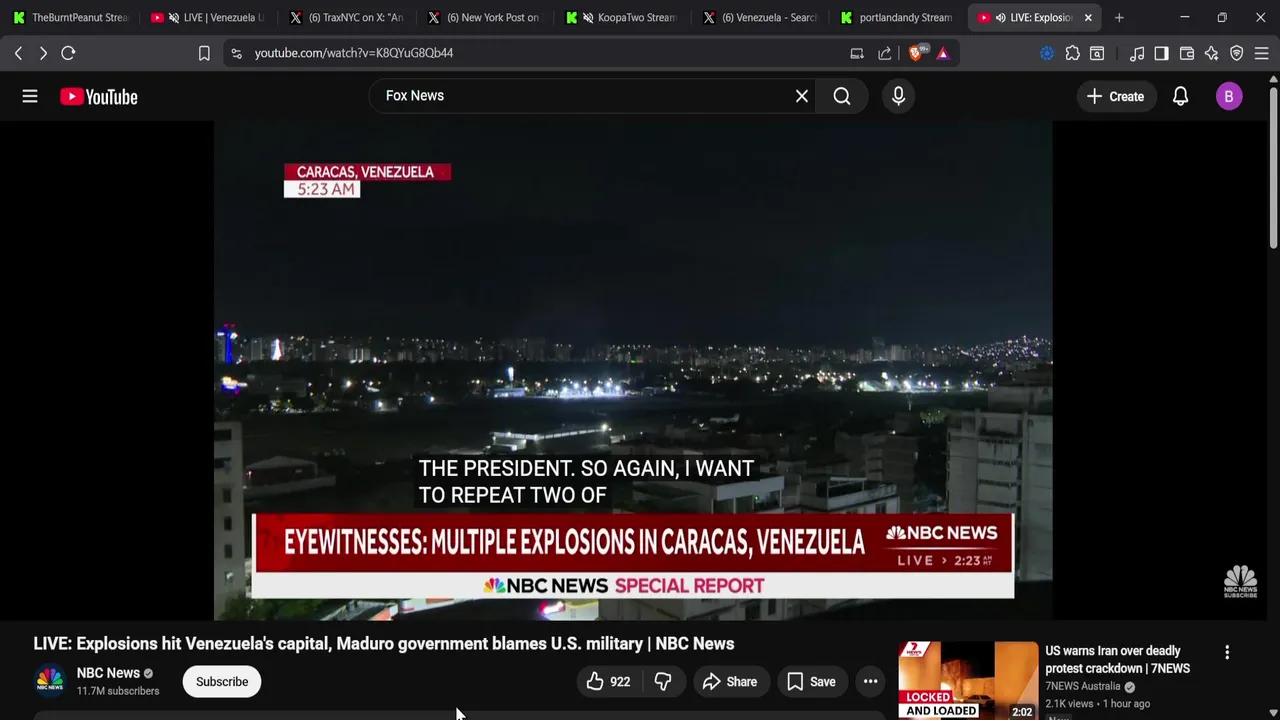The width and height of the screenshot is (1280, 720).
Task: Switch to New York Post on X tab
Action: point(483,17)
